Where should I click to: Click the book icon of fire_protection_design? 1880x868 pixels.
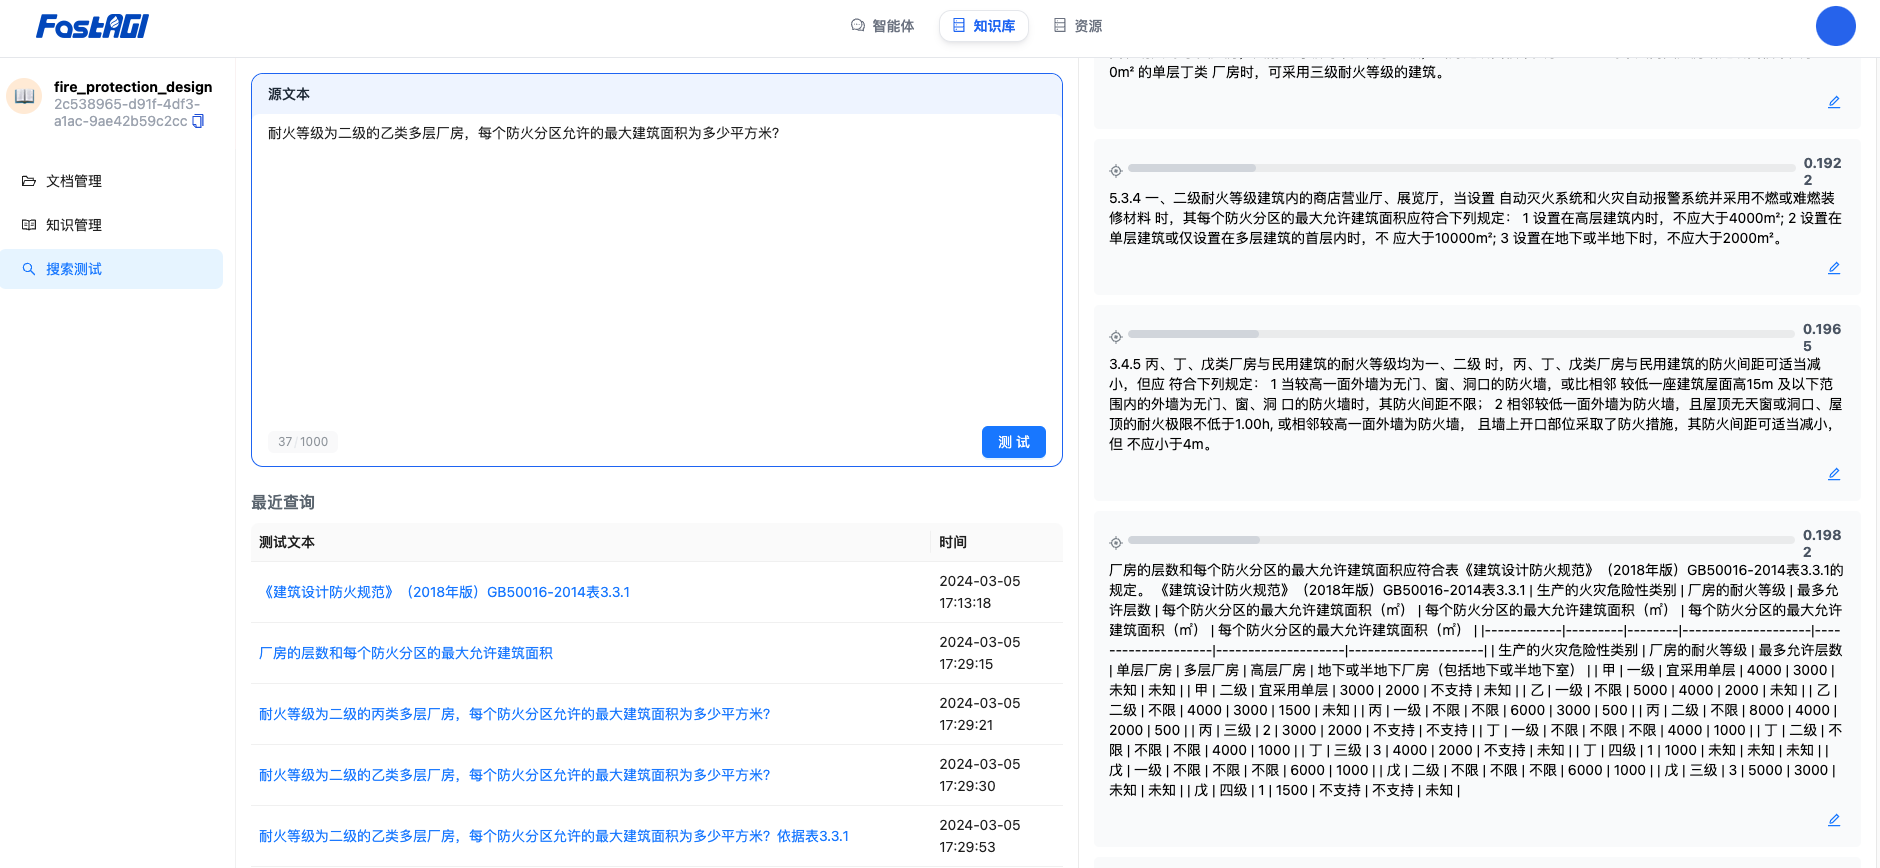24,96
